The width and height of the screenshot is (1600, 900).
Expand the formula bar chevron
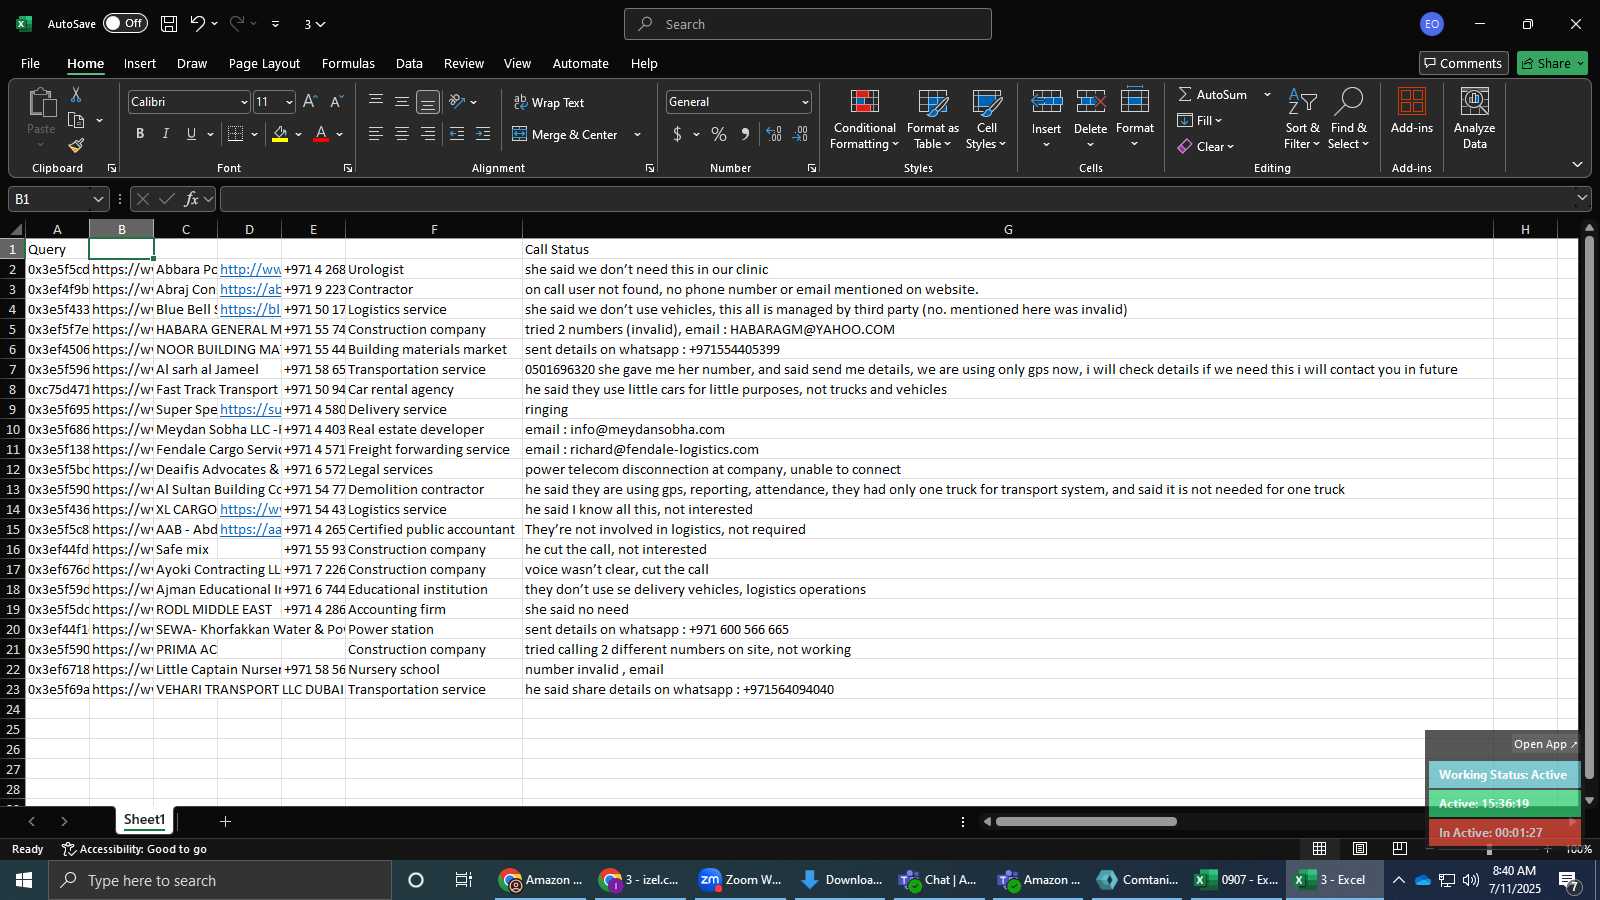click(1582, 198)
